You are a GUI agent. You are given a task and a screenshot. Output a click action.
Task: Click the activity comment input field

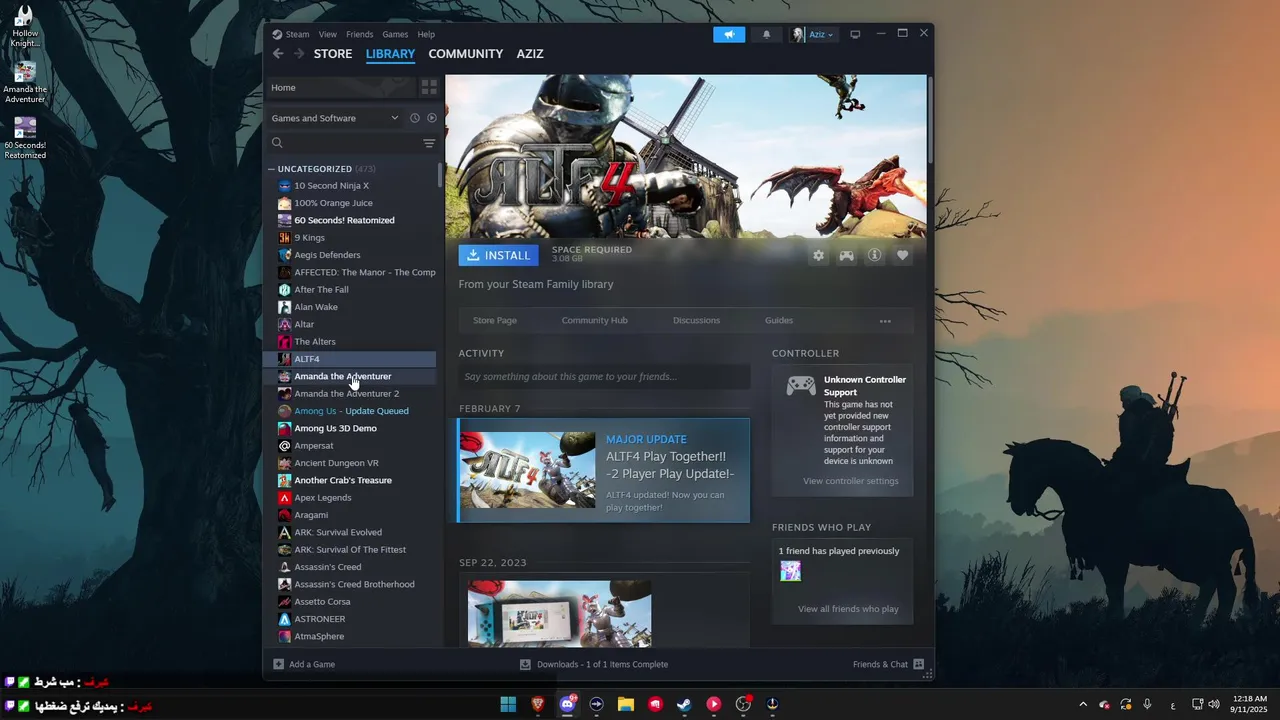604,377
